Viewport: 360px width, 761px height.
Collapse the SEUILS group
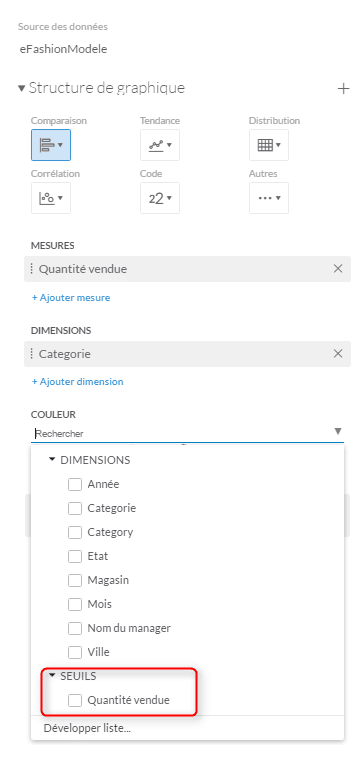(x=52, y=676)
